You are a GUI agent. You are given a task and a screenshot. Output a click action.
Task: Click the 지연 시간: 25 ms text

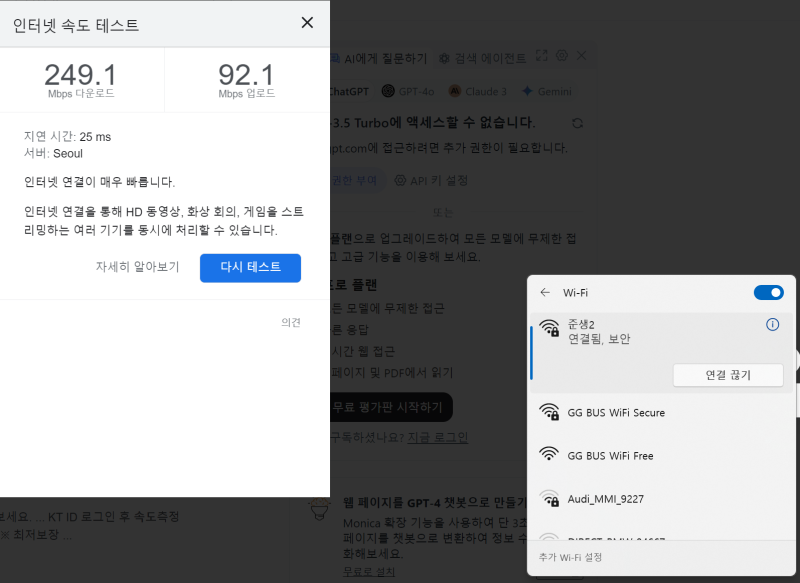(x=67, y=137)
